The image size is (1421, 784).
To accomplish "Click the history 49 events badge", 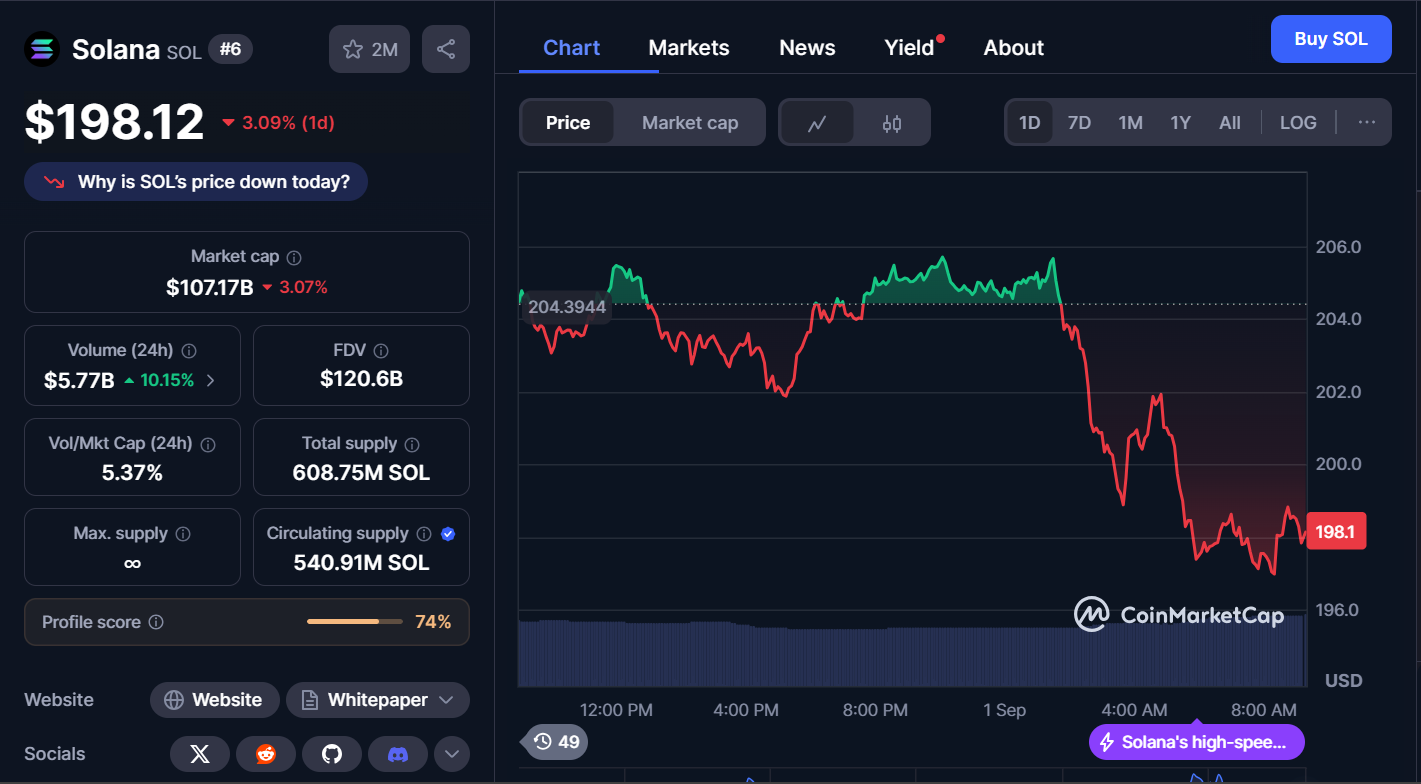I will coord(555,741).
